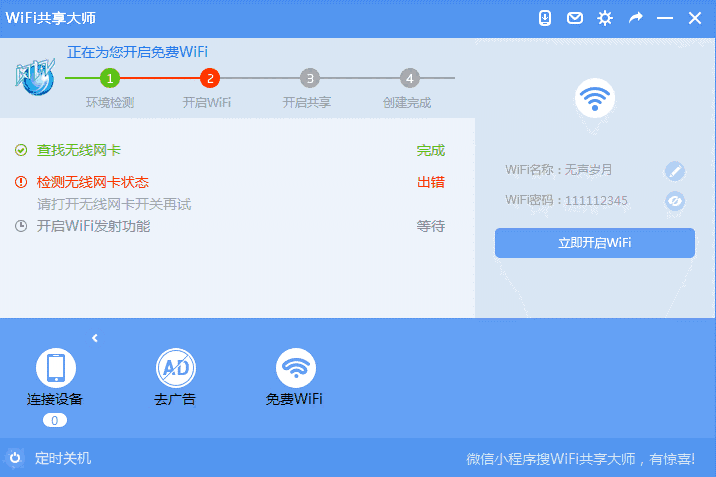Select 开启WiFi发射功能 row text
This screenshot has width=716, height=477.
point(94,226)
